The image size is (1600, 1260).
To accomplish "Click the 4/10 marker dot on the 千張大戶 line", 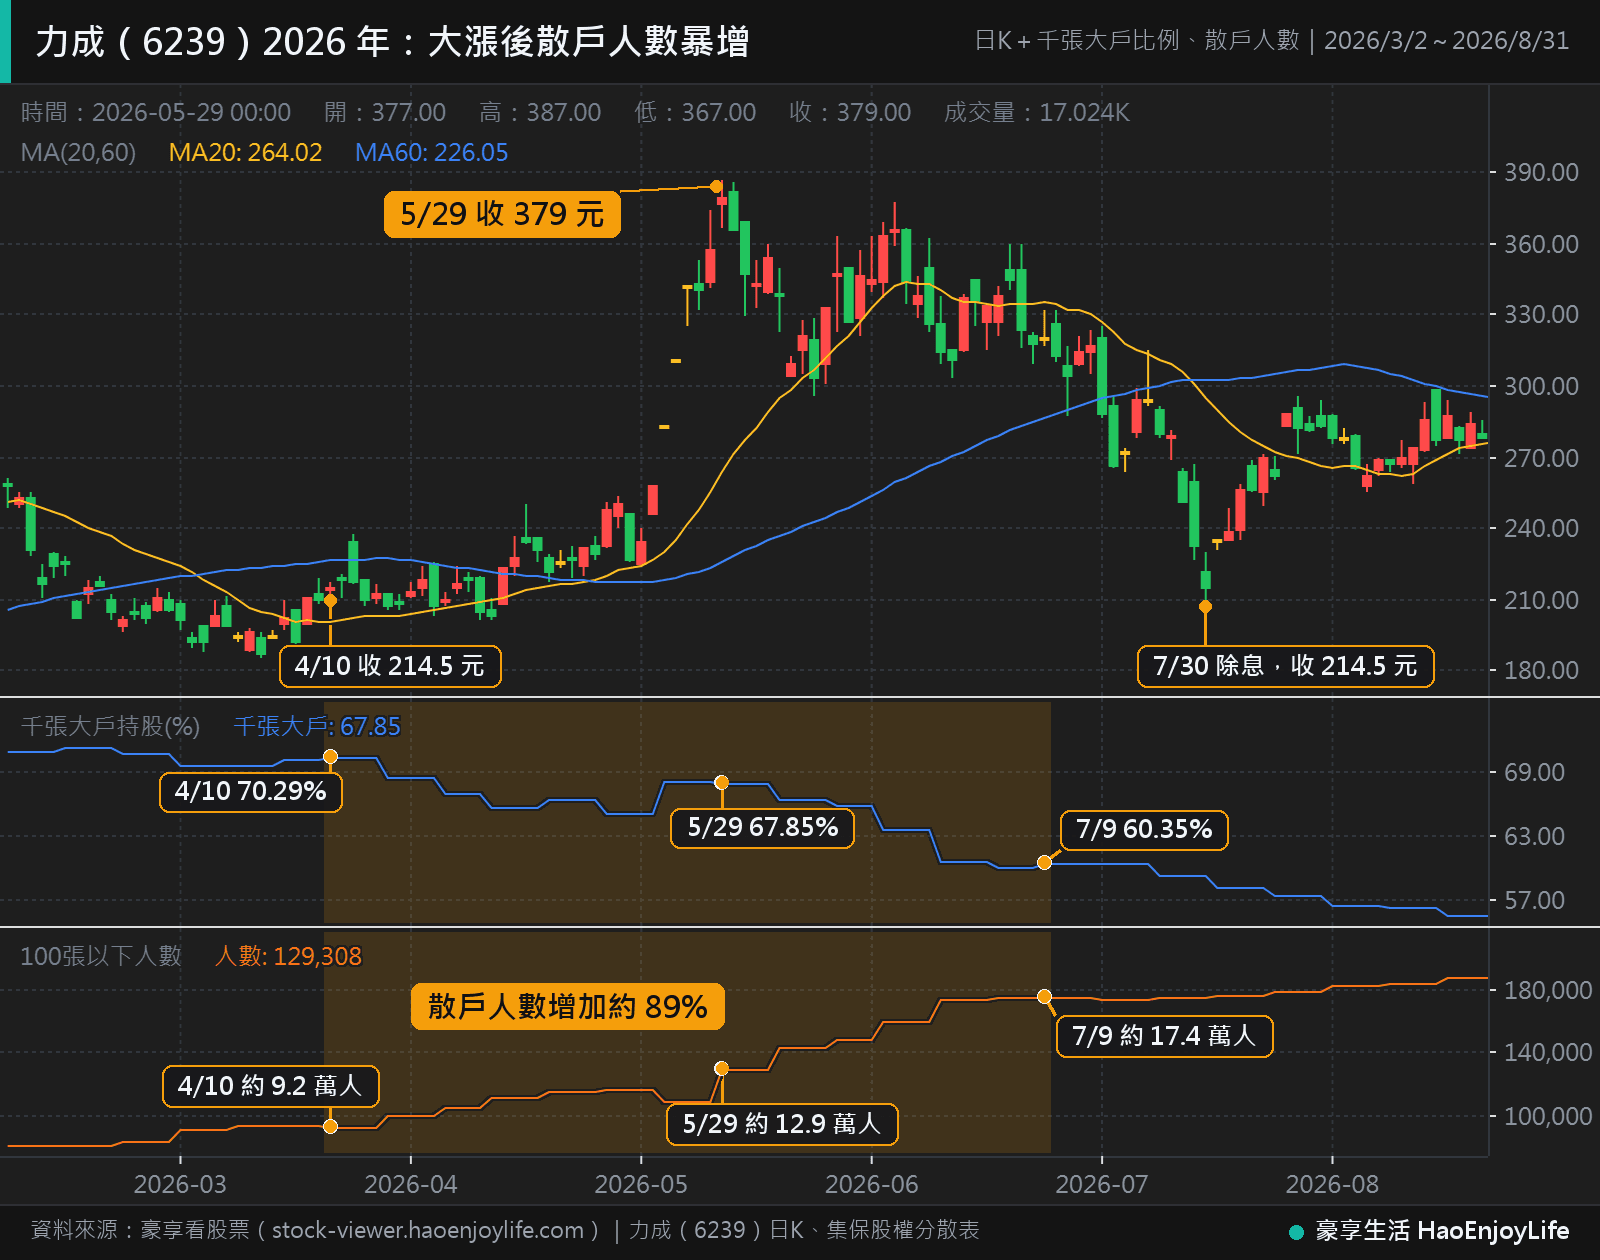I will click(x=331, y=756).
